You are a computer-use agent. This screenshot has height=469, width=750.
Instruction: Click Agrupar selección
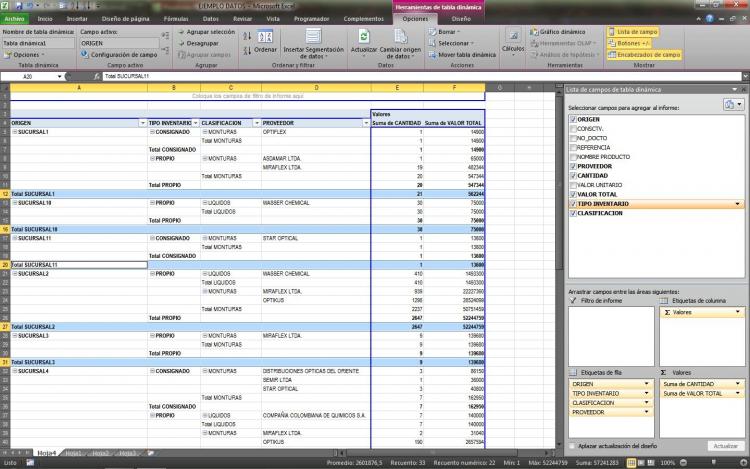207,32
